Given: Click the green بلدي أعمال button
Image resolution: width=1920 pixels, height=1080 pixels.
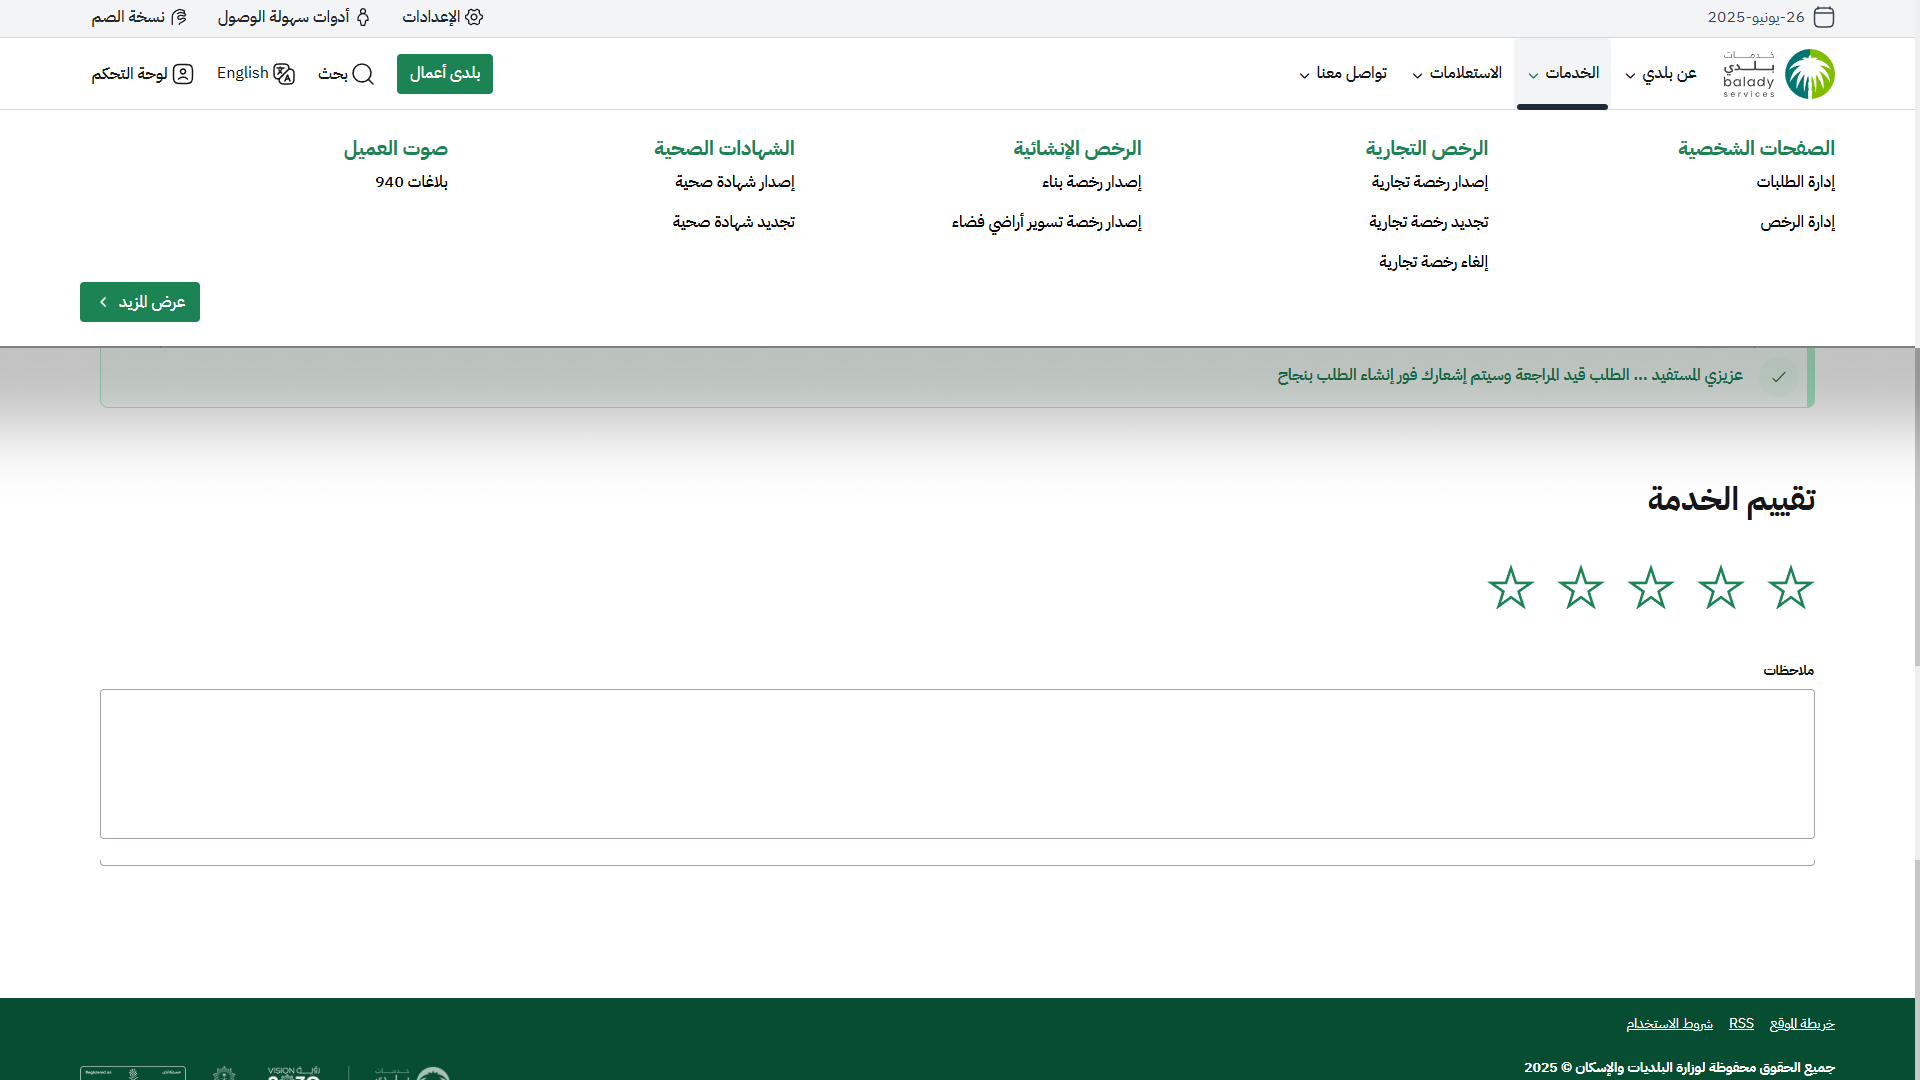Looking at the screenshot, I should [445, 74].
